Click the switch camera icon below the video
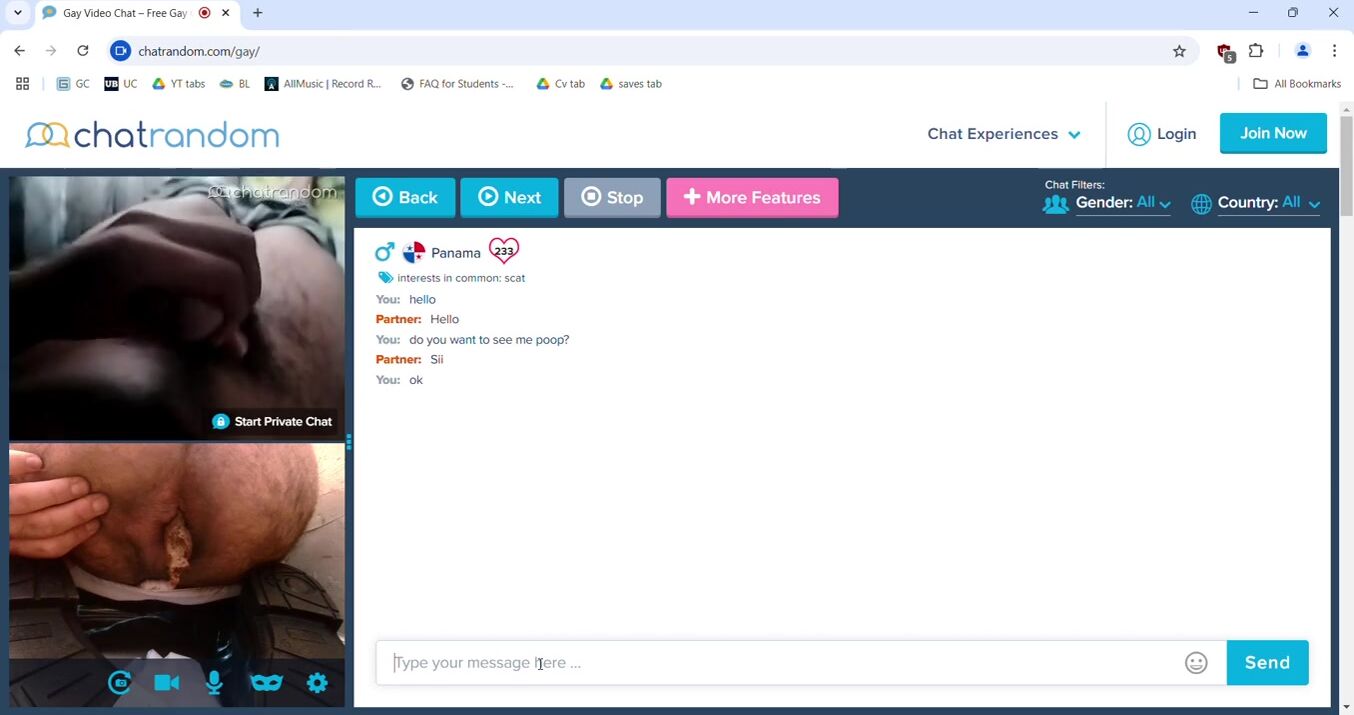The width and height of the screenshot is (1354, 715). point(120,683)
